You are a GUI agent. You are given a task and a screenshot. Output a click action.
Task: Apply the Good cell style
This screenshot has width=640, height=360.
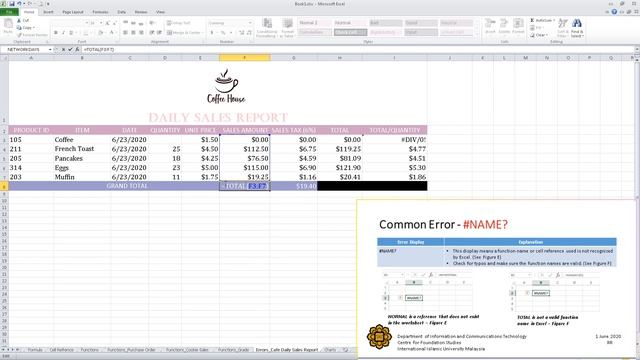click(421, 23)
